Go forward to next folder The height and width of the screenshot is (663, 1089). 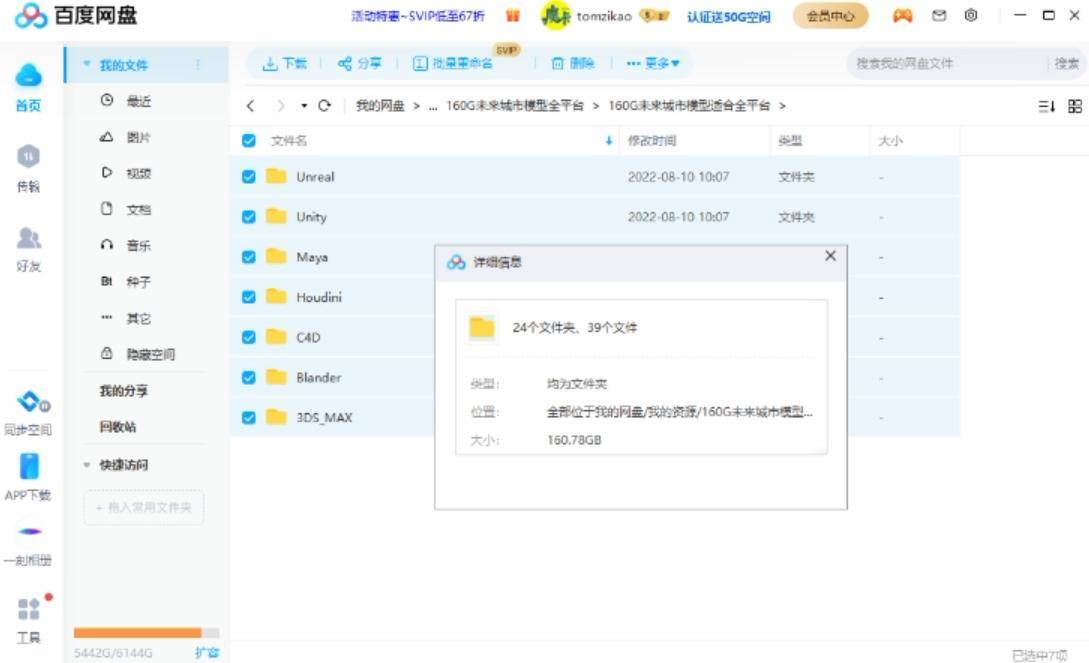pyautogui.click(x=281, y=106)
